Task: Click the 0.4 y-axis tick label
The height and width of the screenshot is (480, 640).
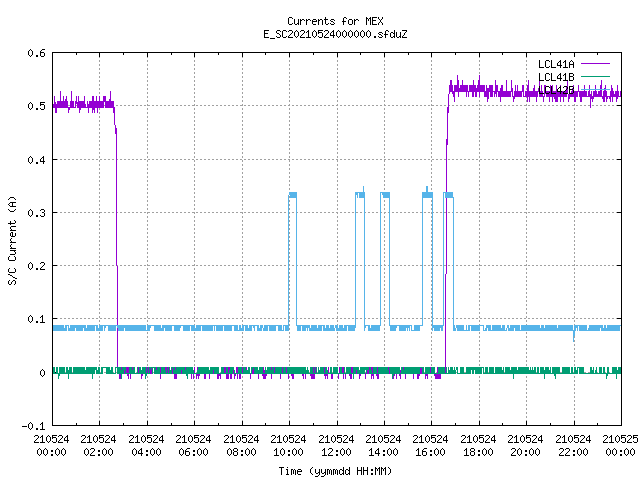Action: (36, 160)
